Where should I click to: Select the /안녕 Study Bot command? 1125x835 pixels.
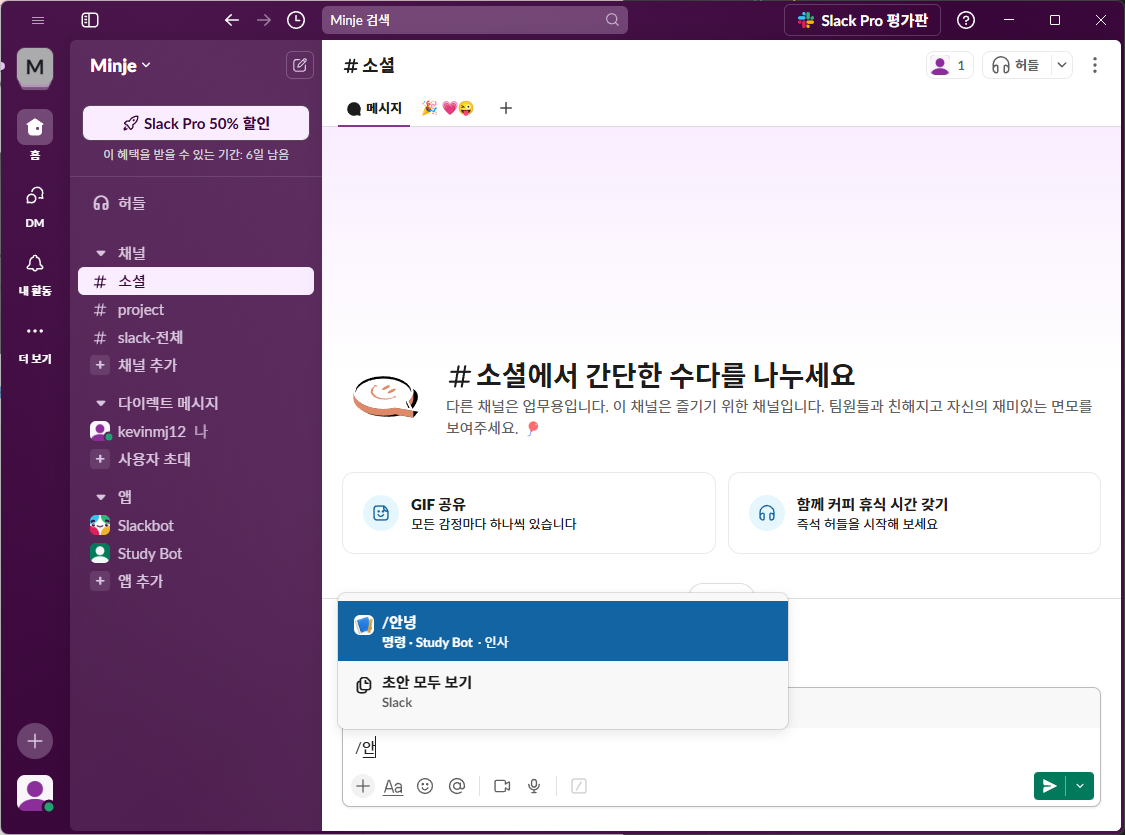pyautogui.click(x=562, y=631)
